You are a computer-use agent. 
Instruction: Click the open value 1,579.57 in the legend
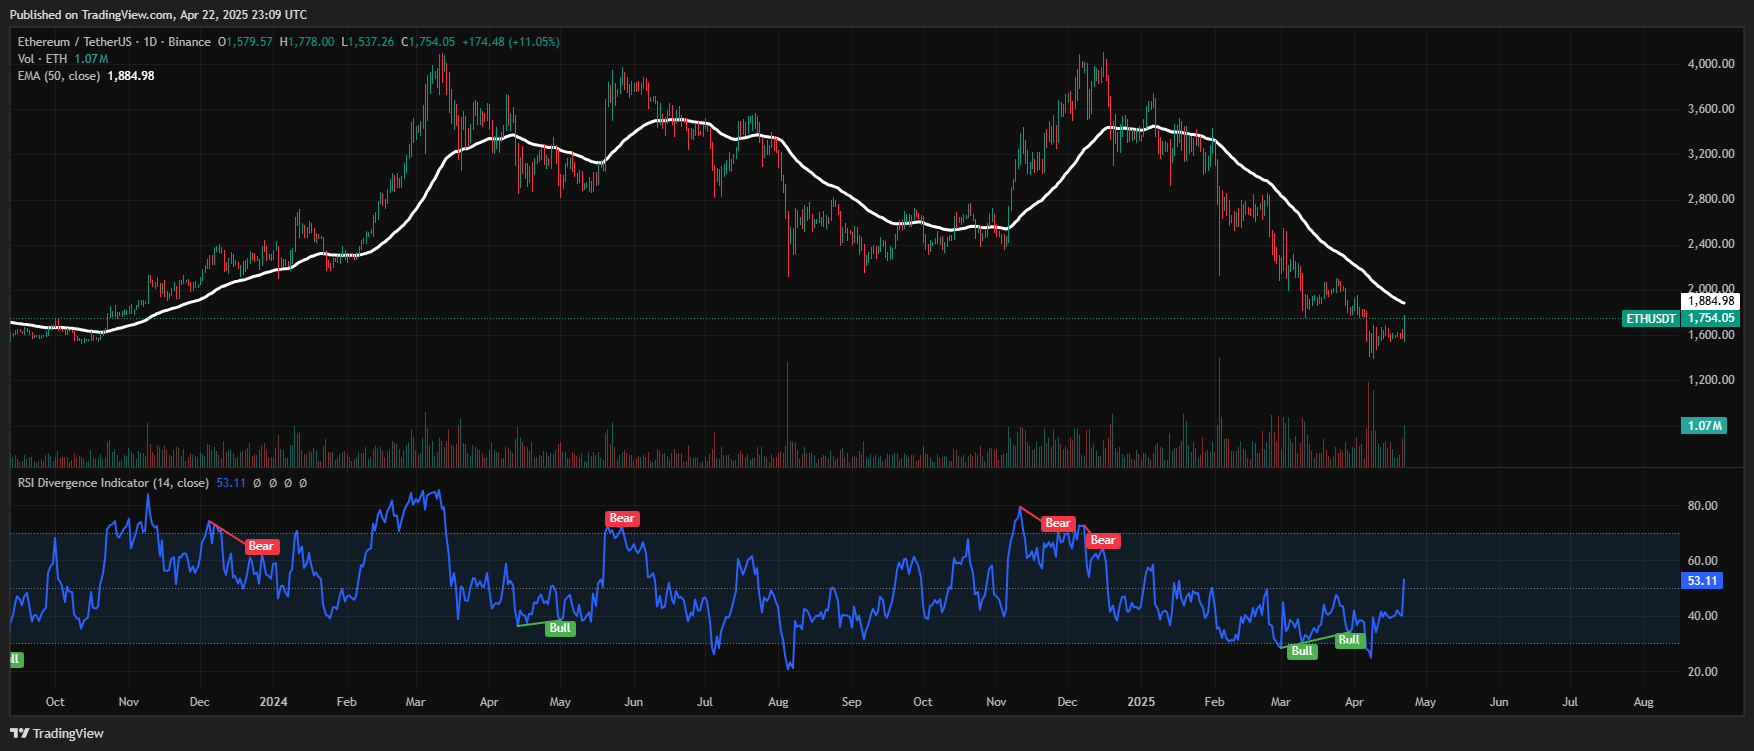click(249, 42)
